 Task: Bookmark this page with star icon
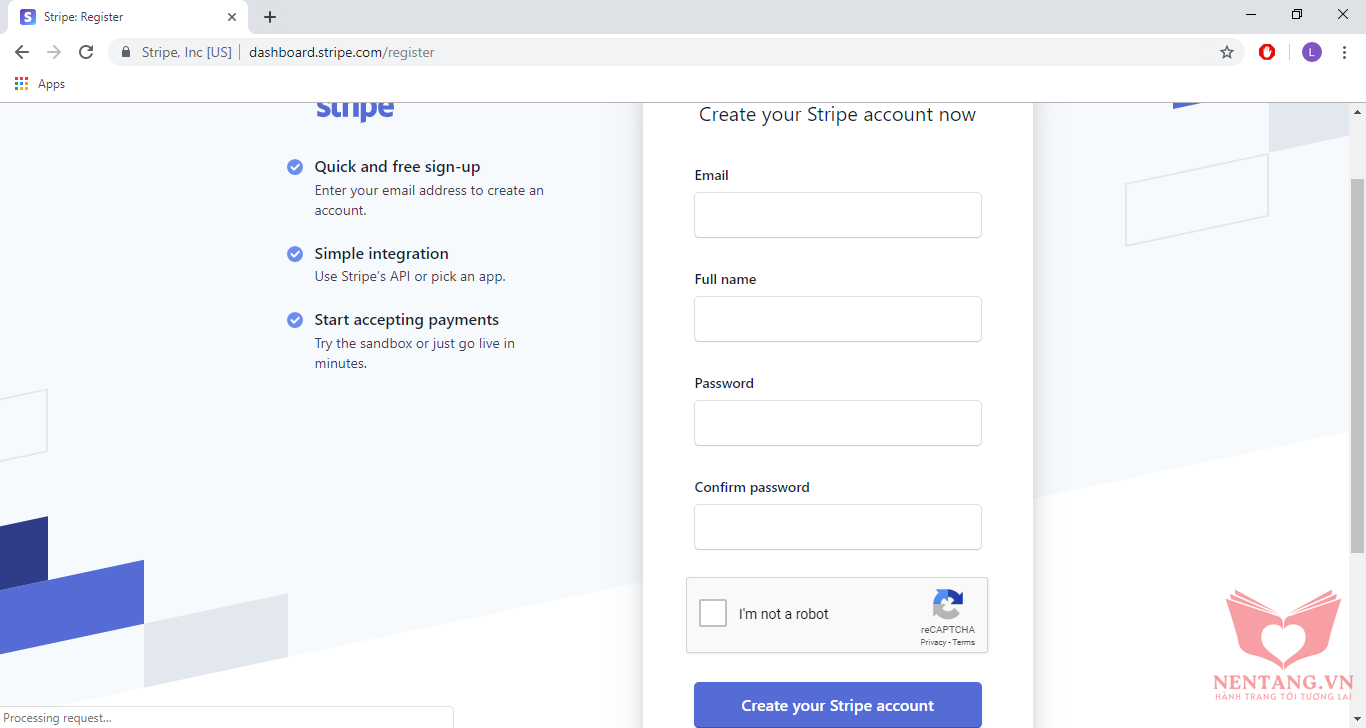coord(1227,52)
